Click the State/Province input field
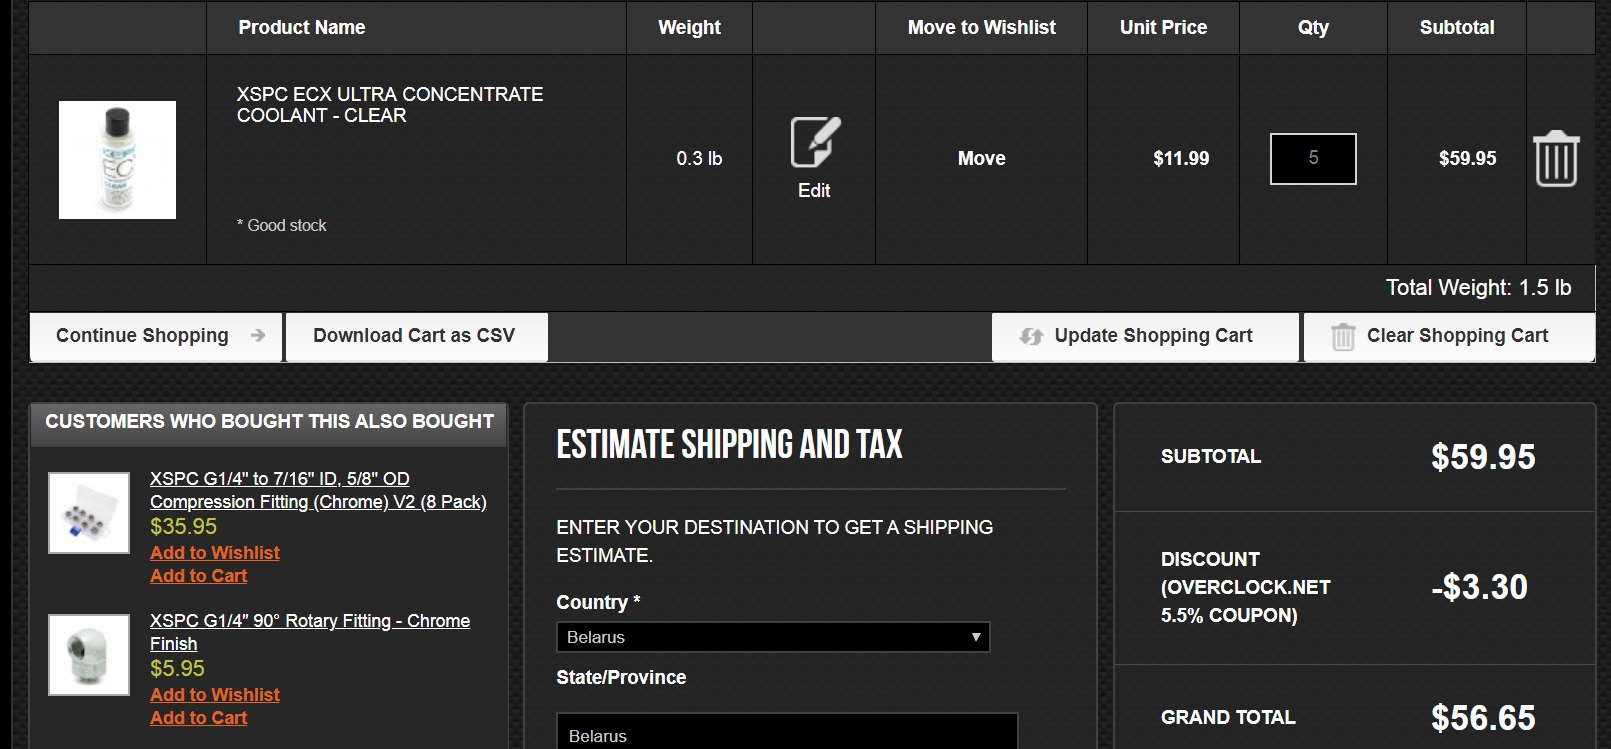The image size is (1611, 749). pyautogui.click(x=787, y=734)
